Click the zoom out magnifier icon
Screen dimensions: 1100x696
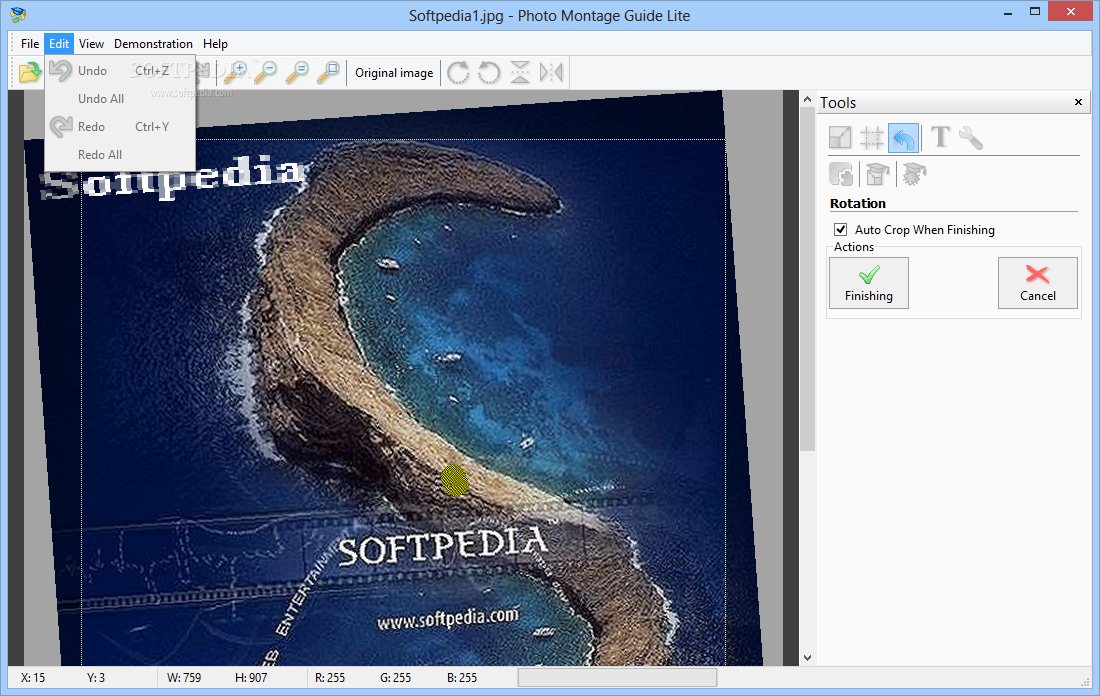tap(265, 72)
